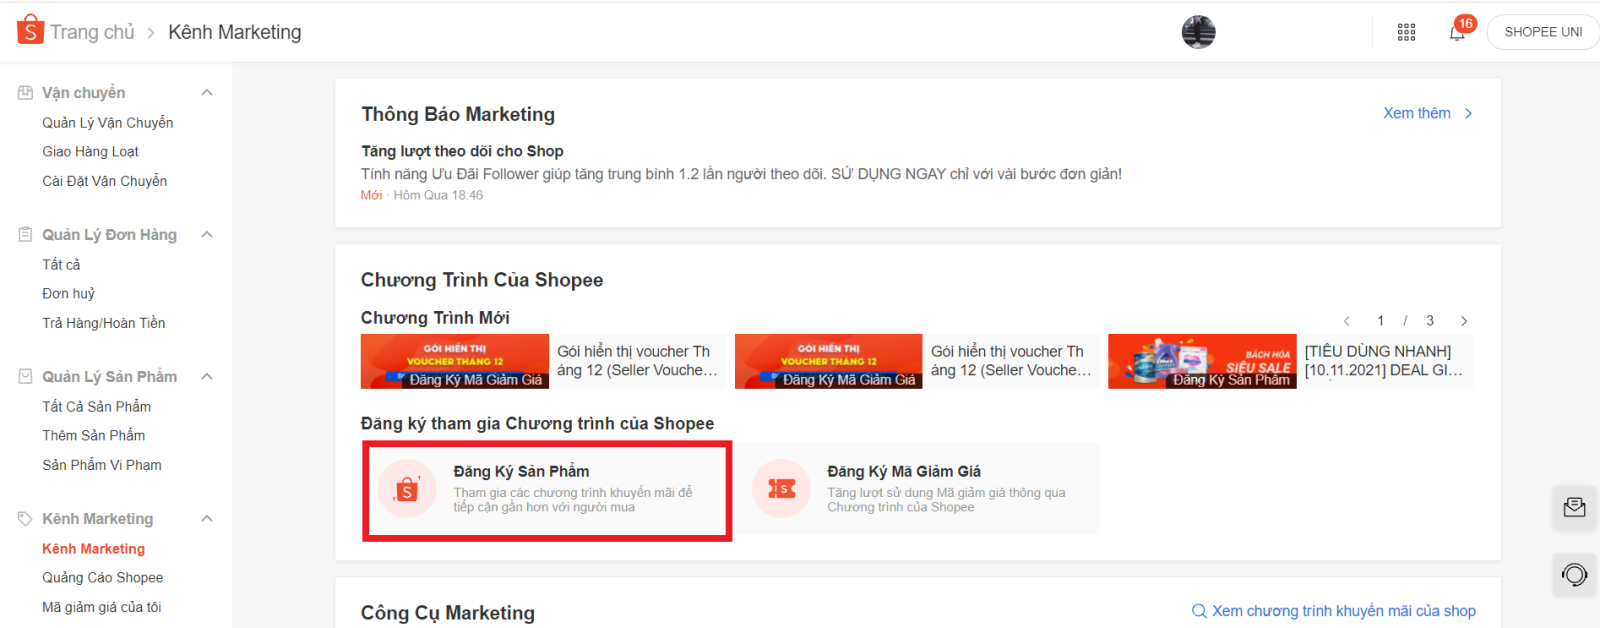The width and height of the screenshot is (1600, 628).
Task: Open the TIÊU DÙNG NHANH banner thumbnail
Action: tap(1202, 361)
